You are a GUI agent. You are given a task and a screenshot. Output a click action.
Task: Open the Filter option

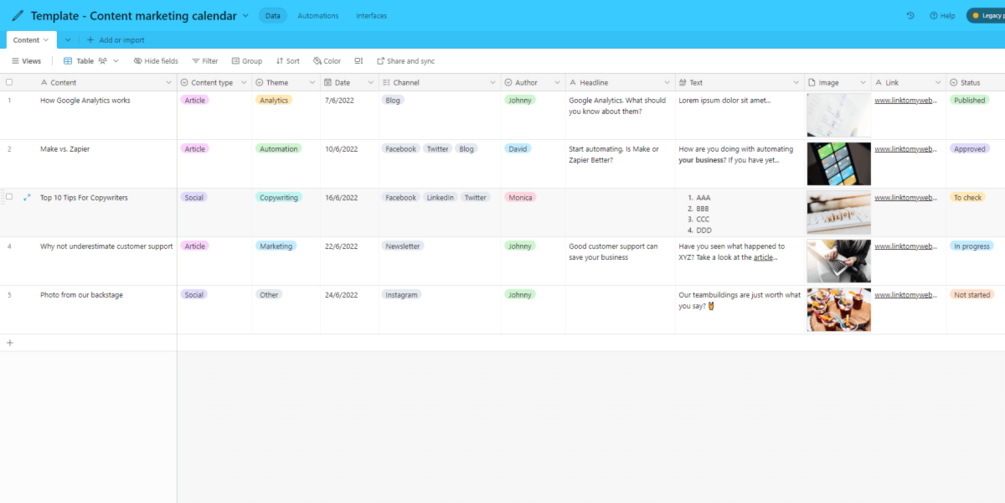(x=205, y=61)
